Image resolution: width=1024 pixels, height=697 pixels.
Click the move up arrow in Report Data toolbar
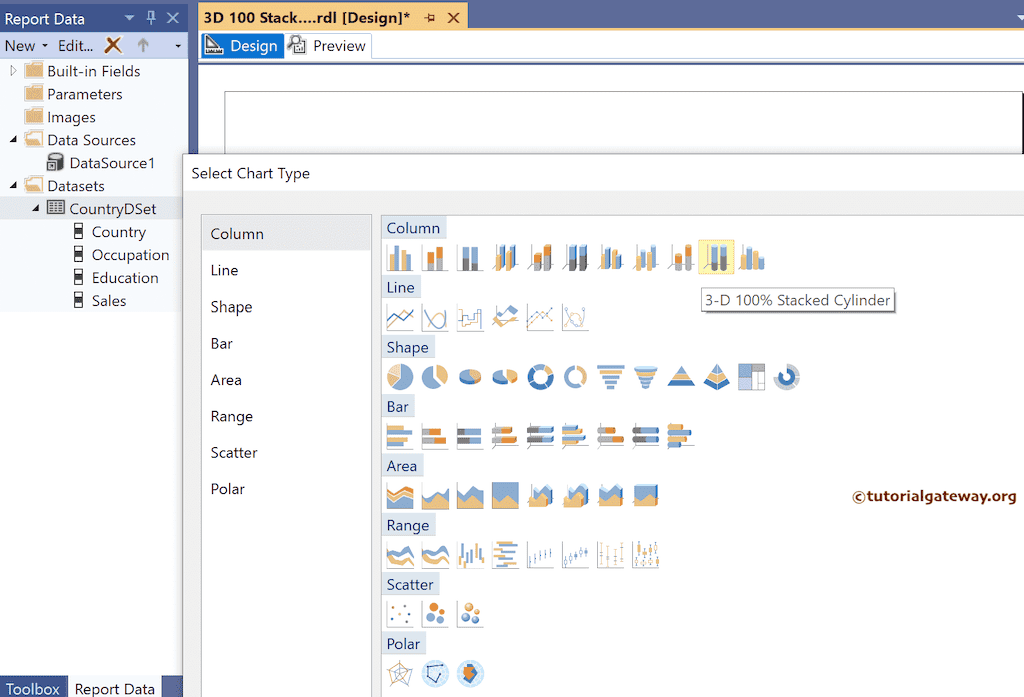[x=143, y=45]
